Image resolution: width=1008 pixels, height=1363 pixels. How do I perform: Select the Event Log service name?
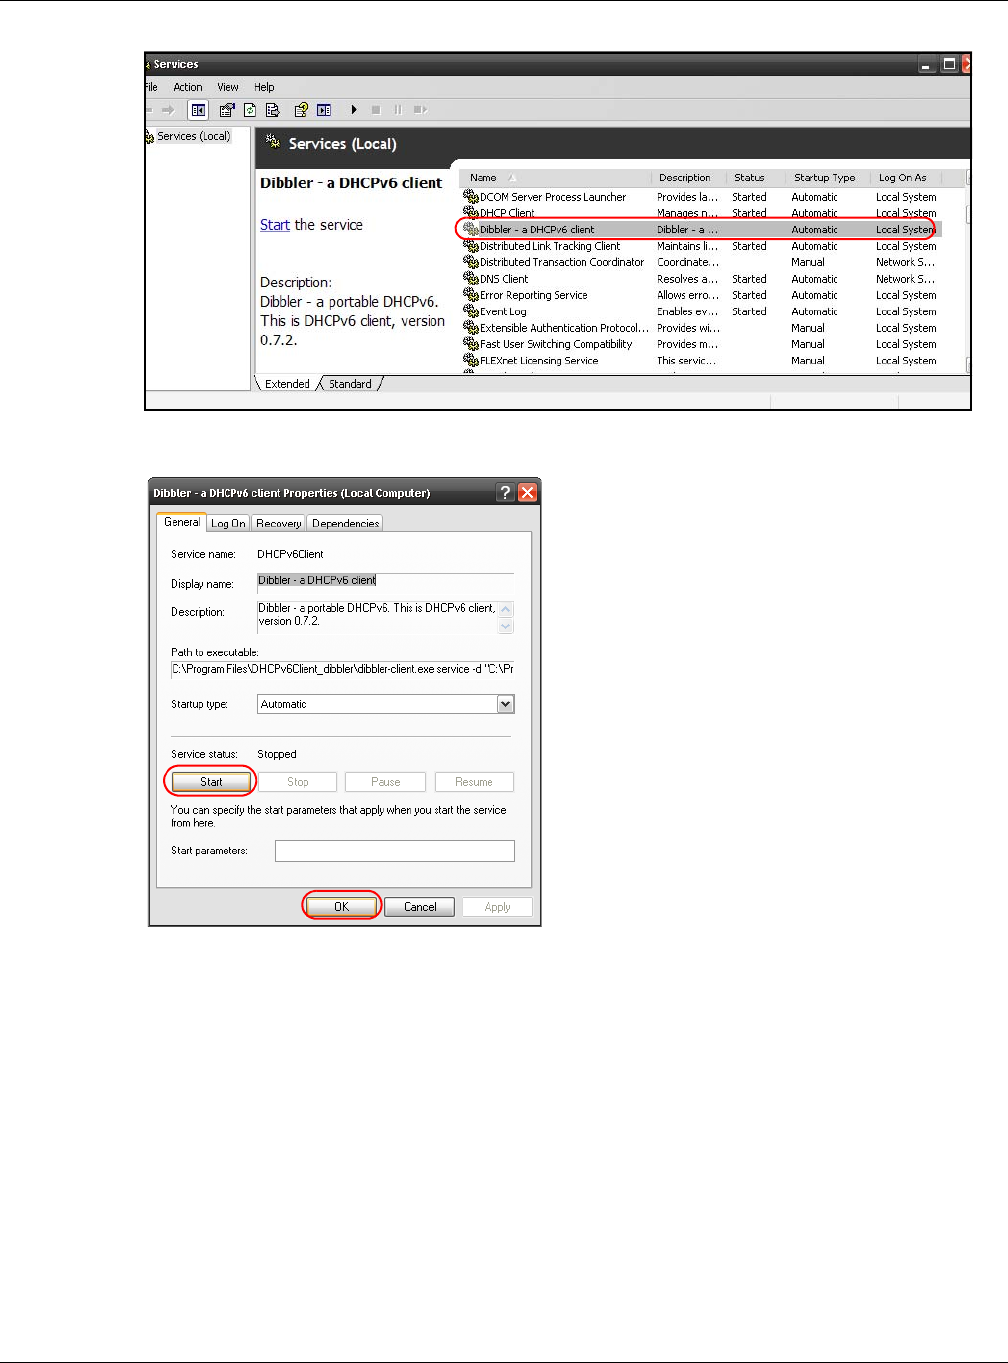[x=503, y=311]
